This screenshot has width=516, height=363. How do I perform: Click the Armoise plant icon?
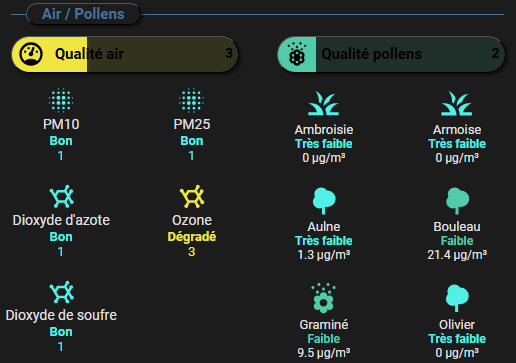pyautogui.click(x=457, y=104)
